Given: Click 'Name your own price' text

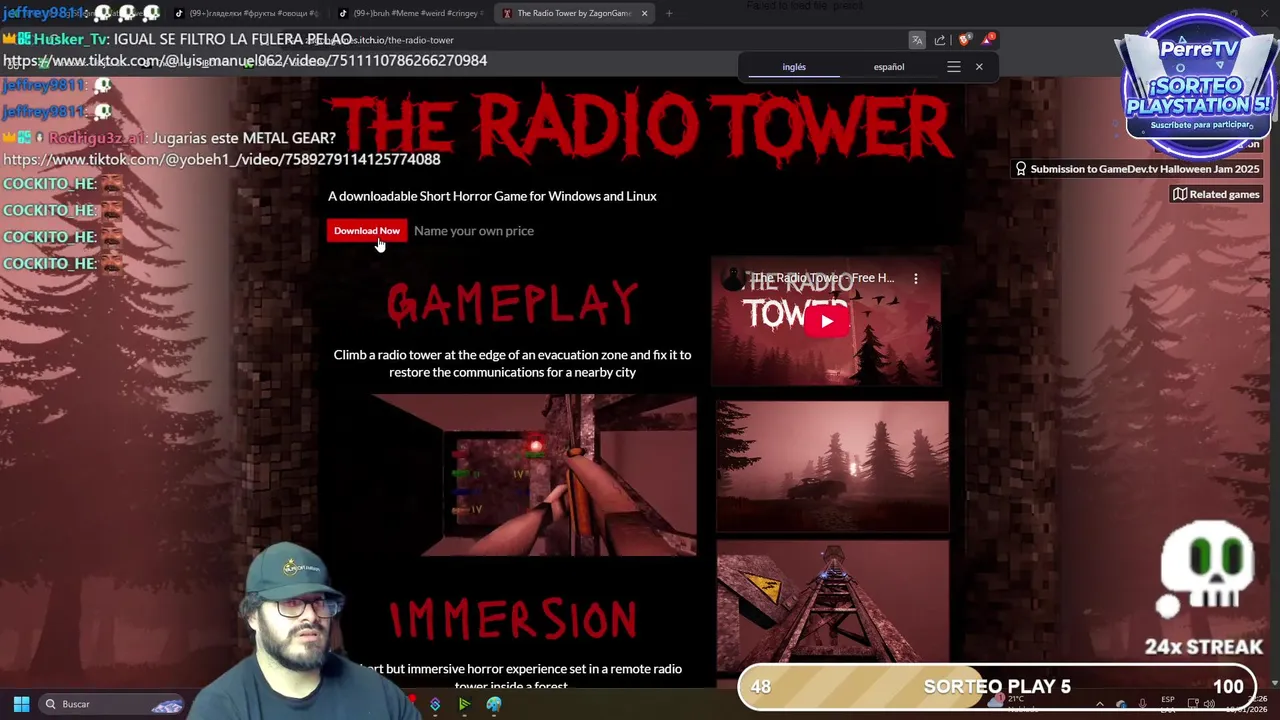Looking at the screenshot, I should tap(474, 231).
